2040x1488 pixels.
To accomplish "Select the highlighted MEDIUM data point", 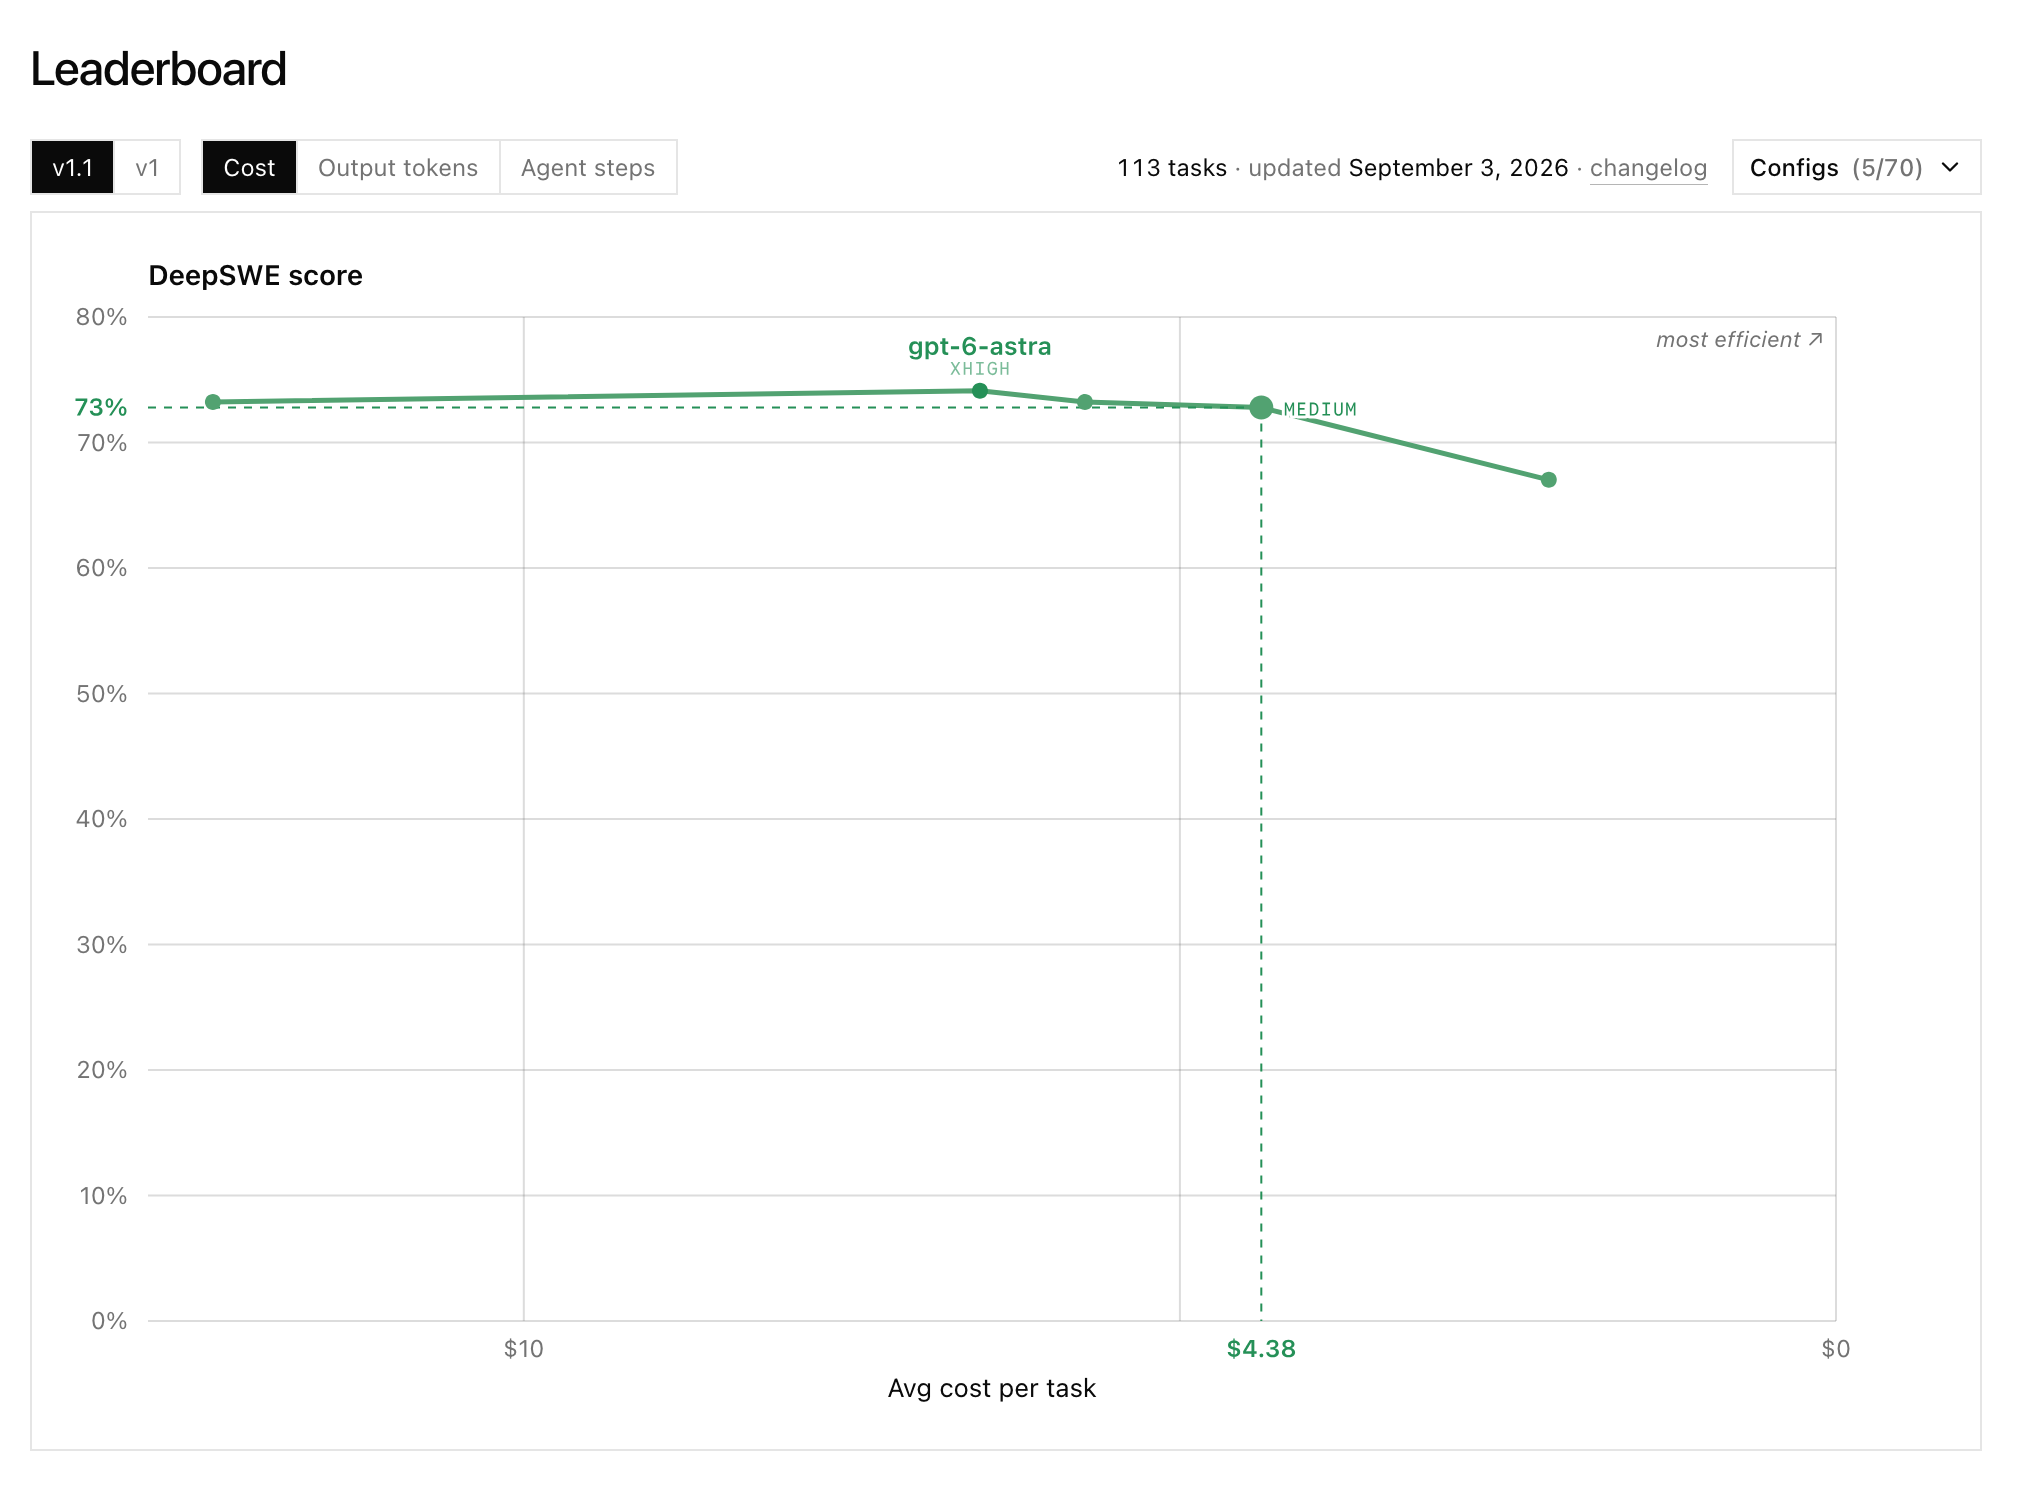I will (x=1261, y=407).
